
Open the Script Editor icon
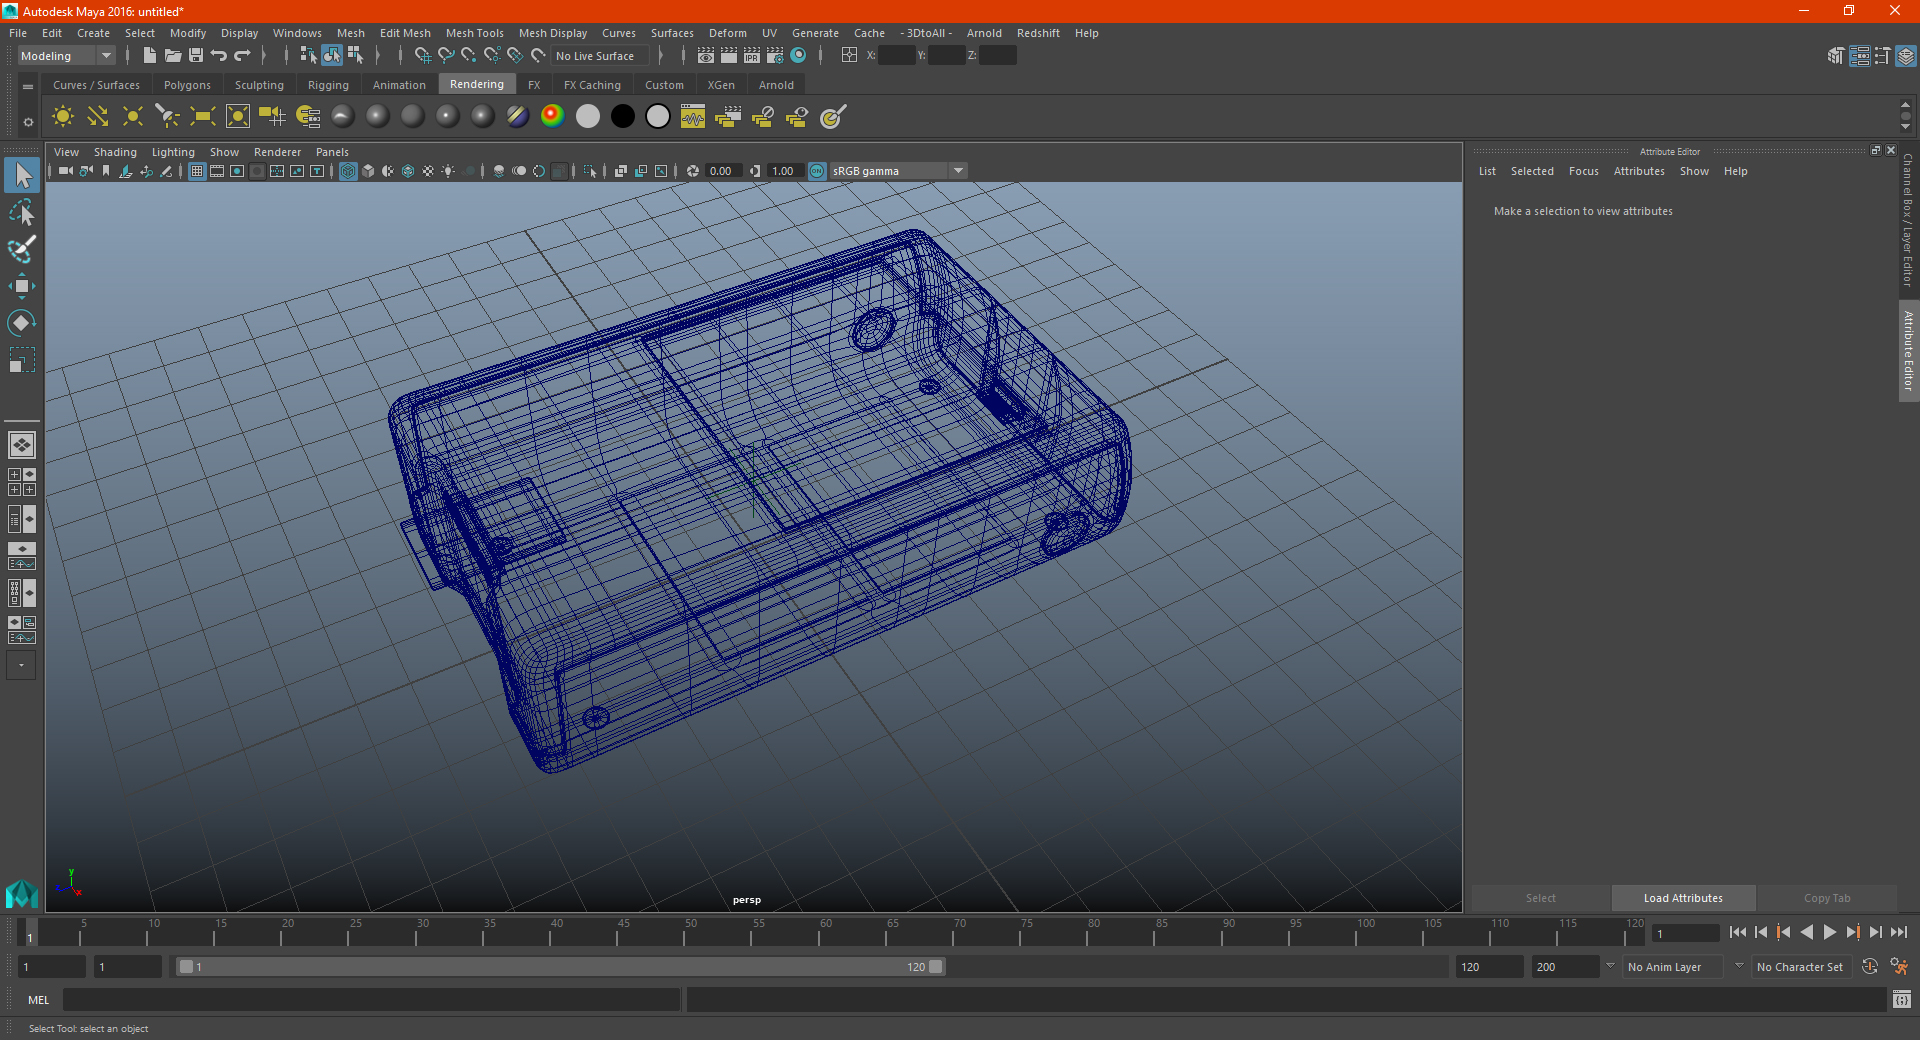coord(1902,1000)
